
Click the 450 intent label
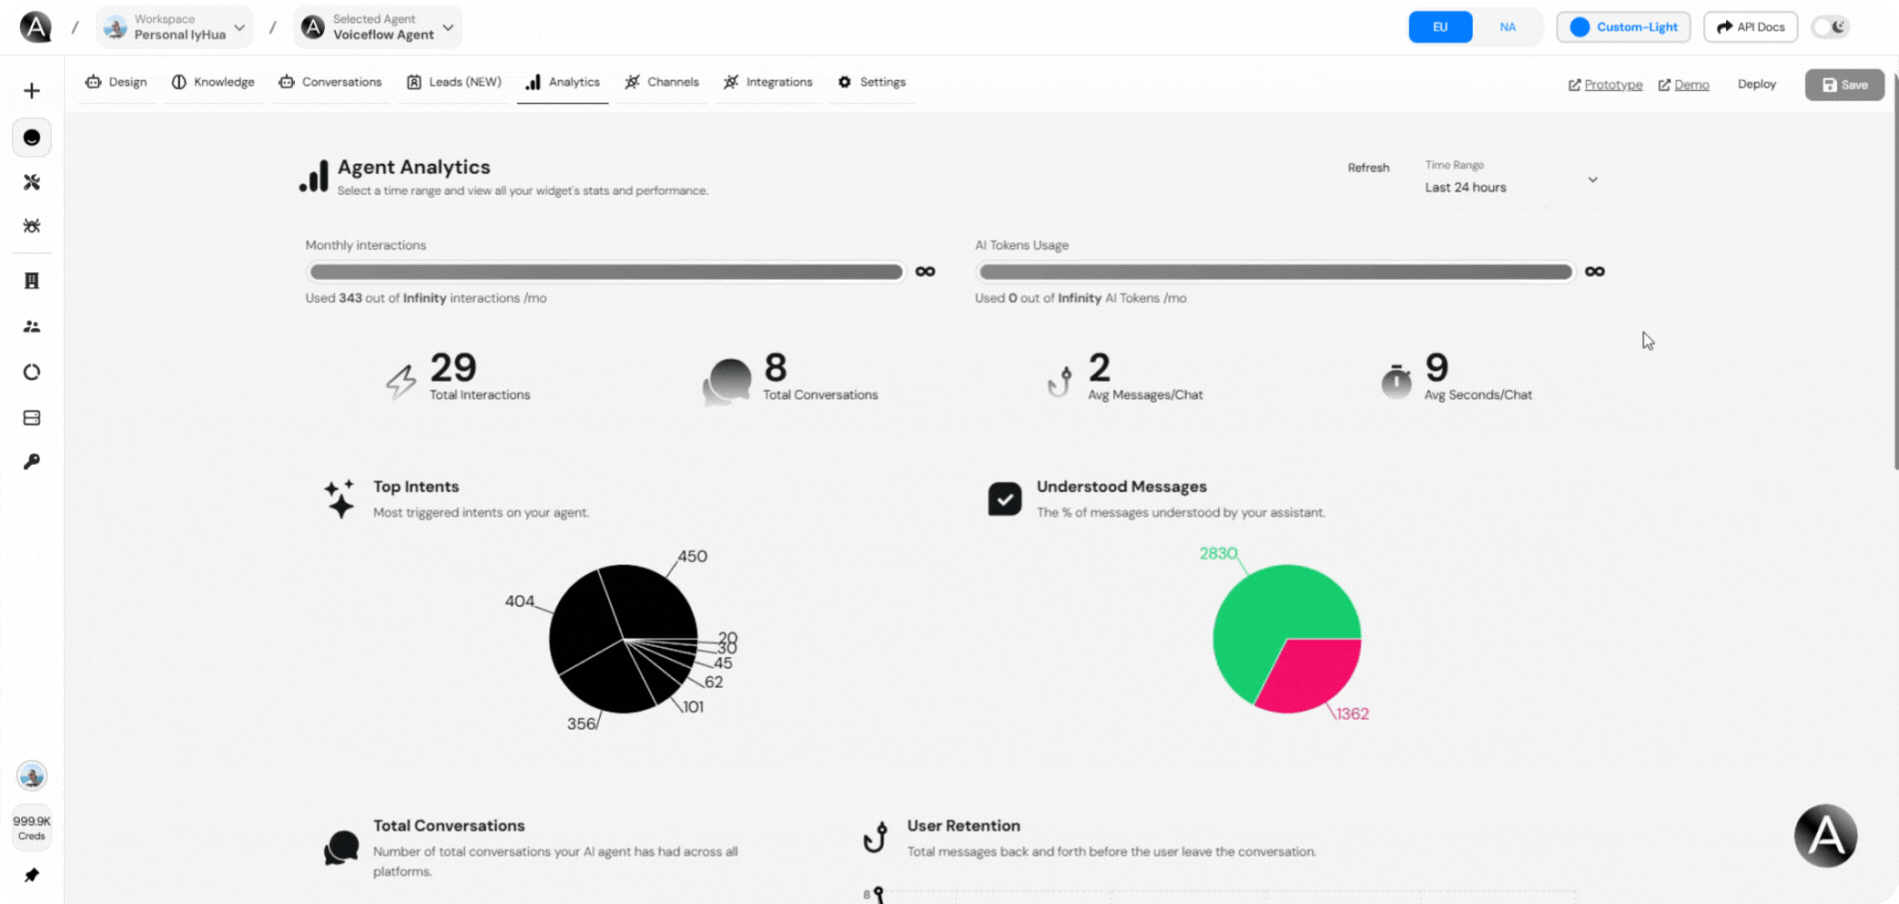692,556
